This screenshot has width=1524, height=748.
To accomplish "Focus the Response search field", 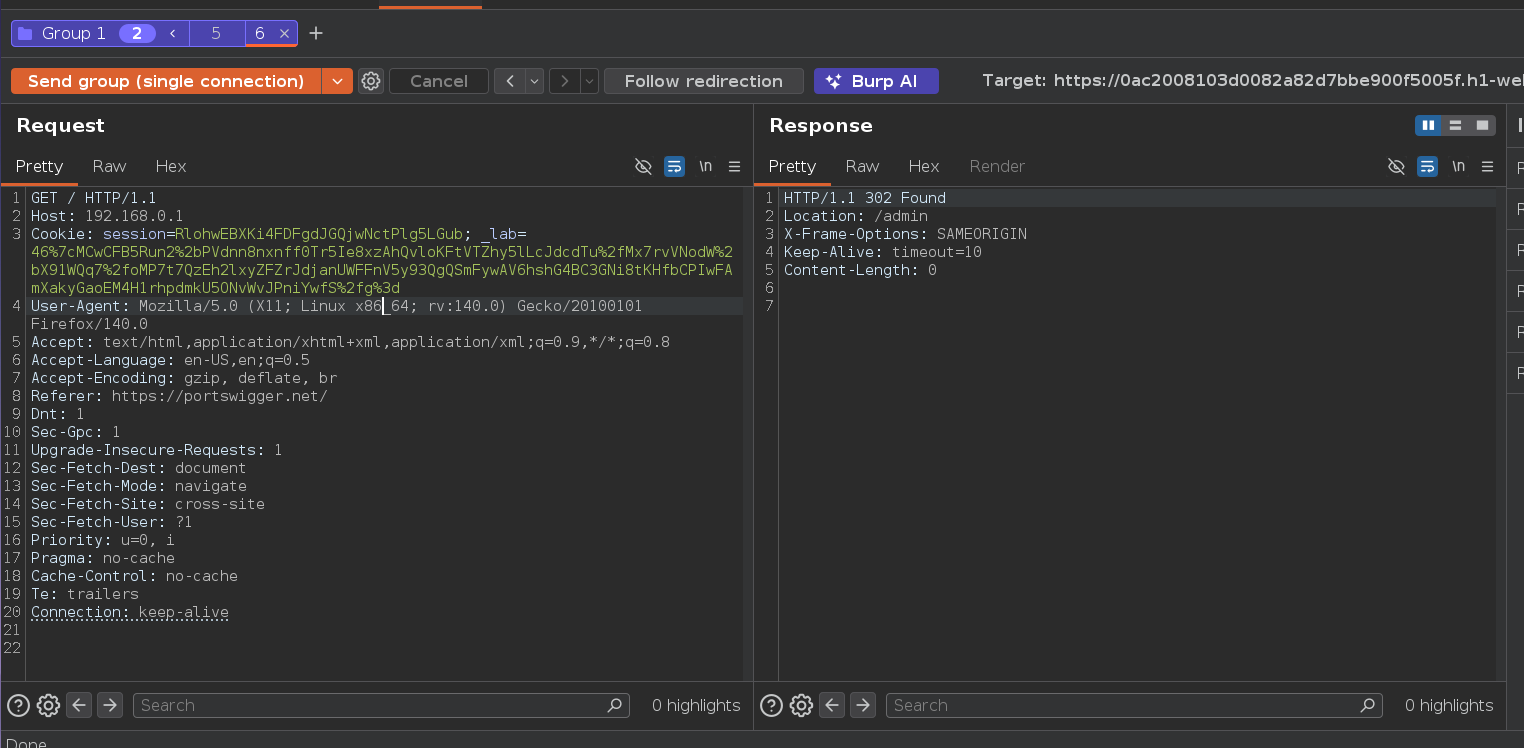I will (x=1134, y=705).
